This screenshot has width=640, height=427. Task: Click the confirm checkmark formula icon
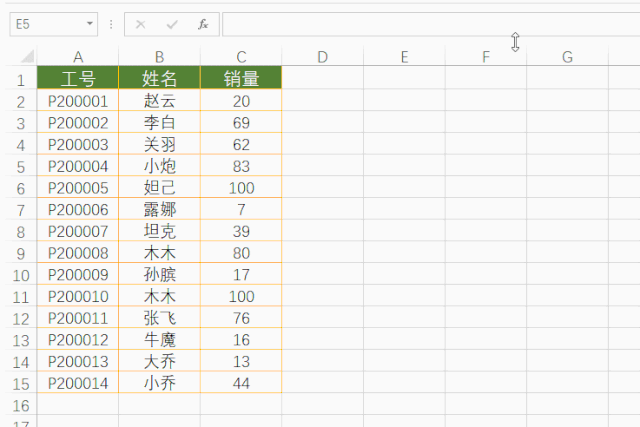pos(172,24)
